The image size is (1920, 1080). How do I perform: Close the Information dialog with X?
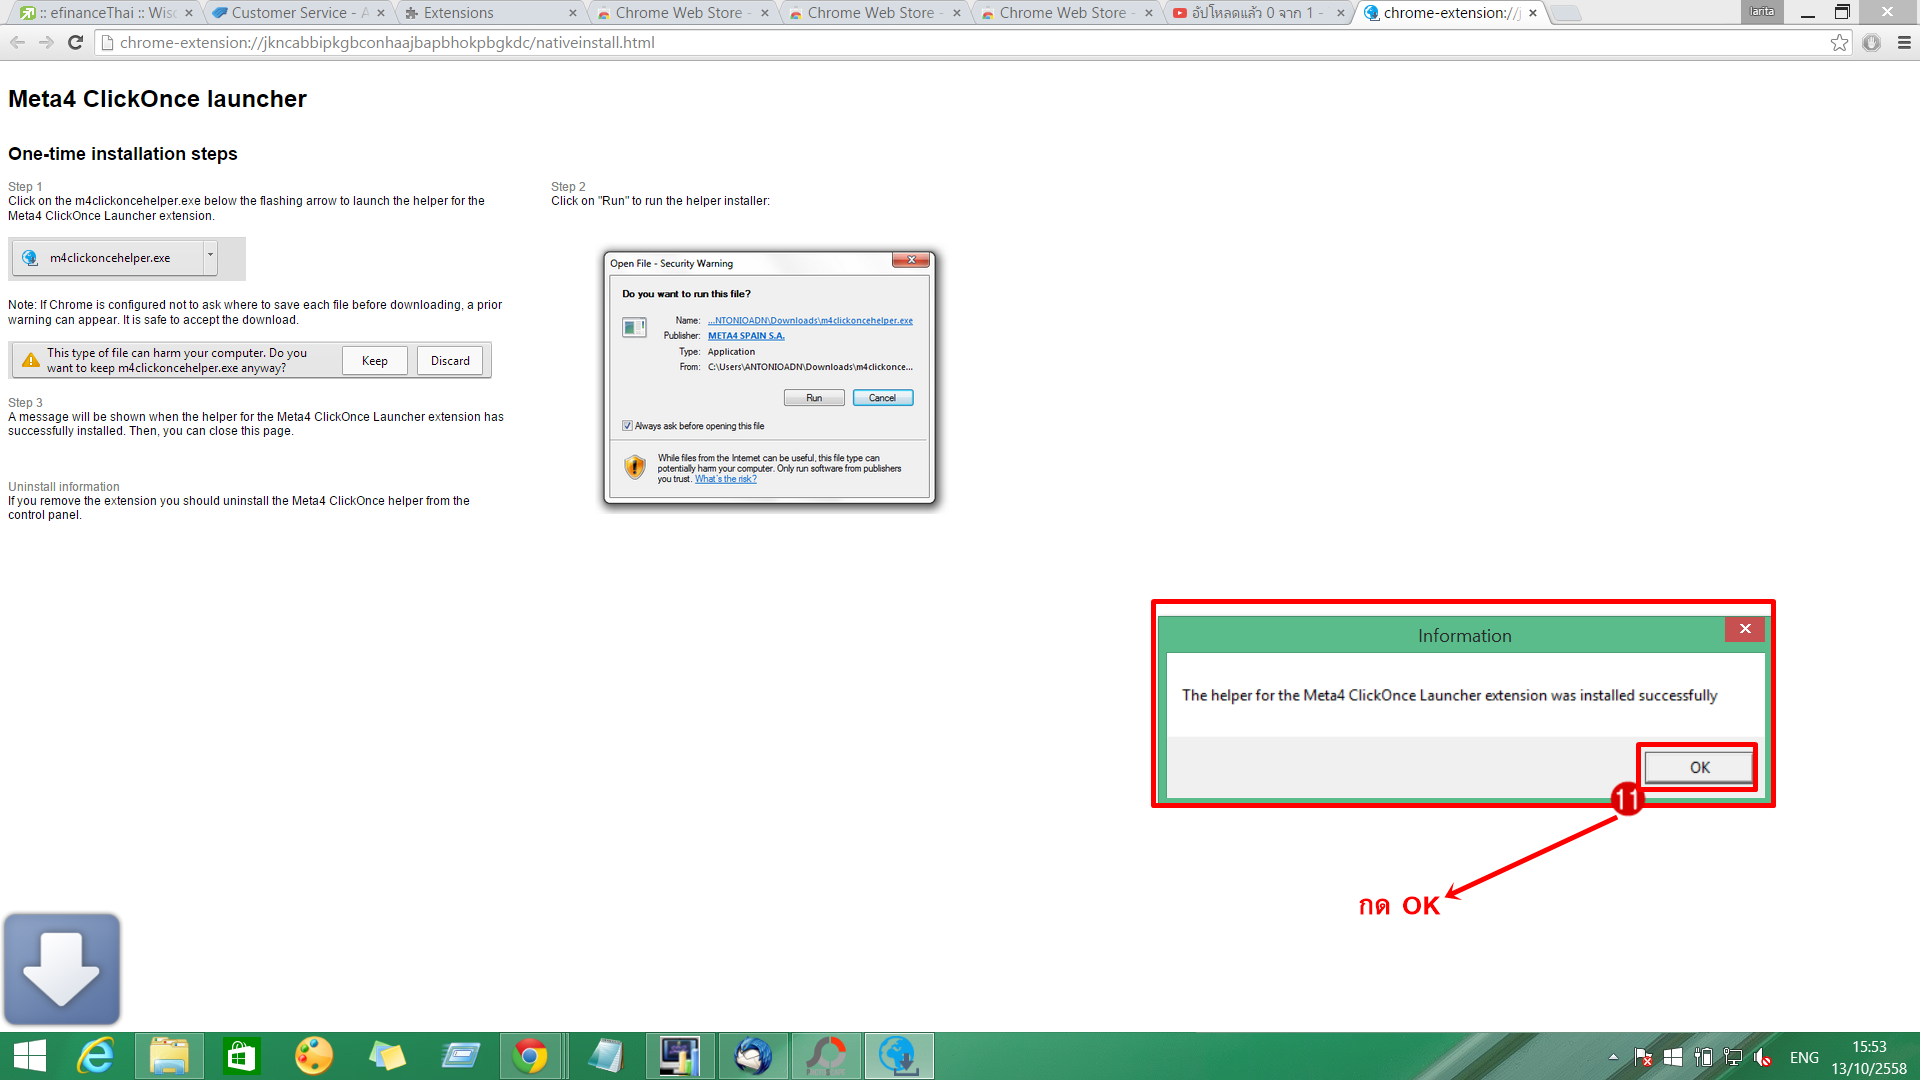pos(1745,629)
